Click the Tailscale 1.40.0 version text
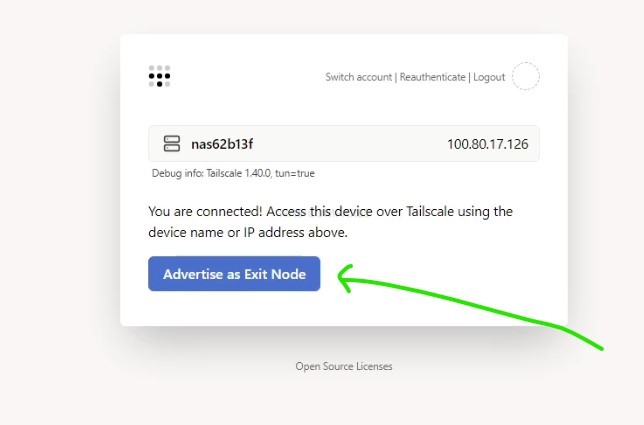 tap(238, 173)
